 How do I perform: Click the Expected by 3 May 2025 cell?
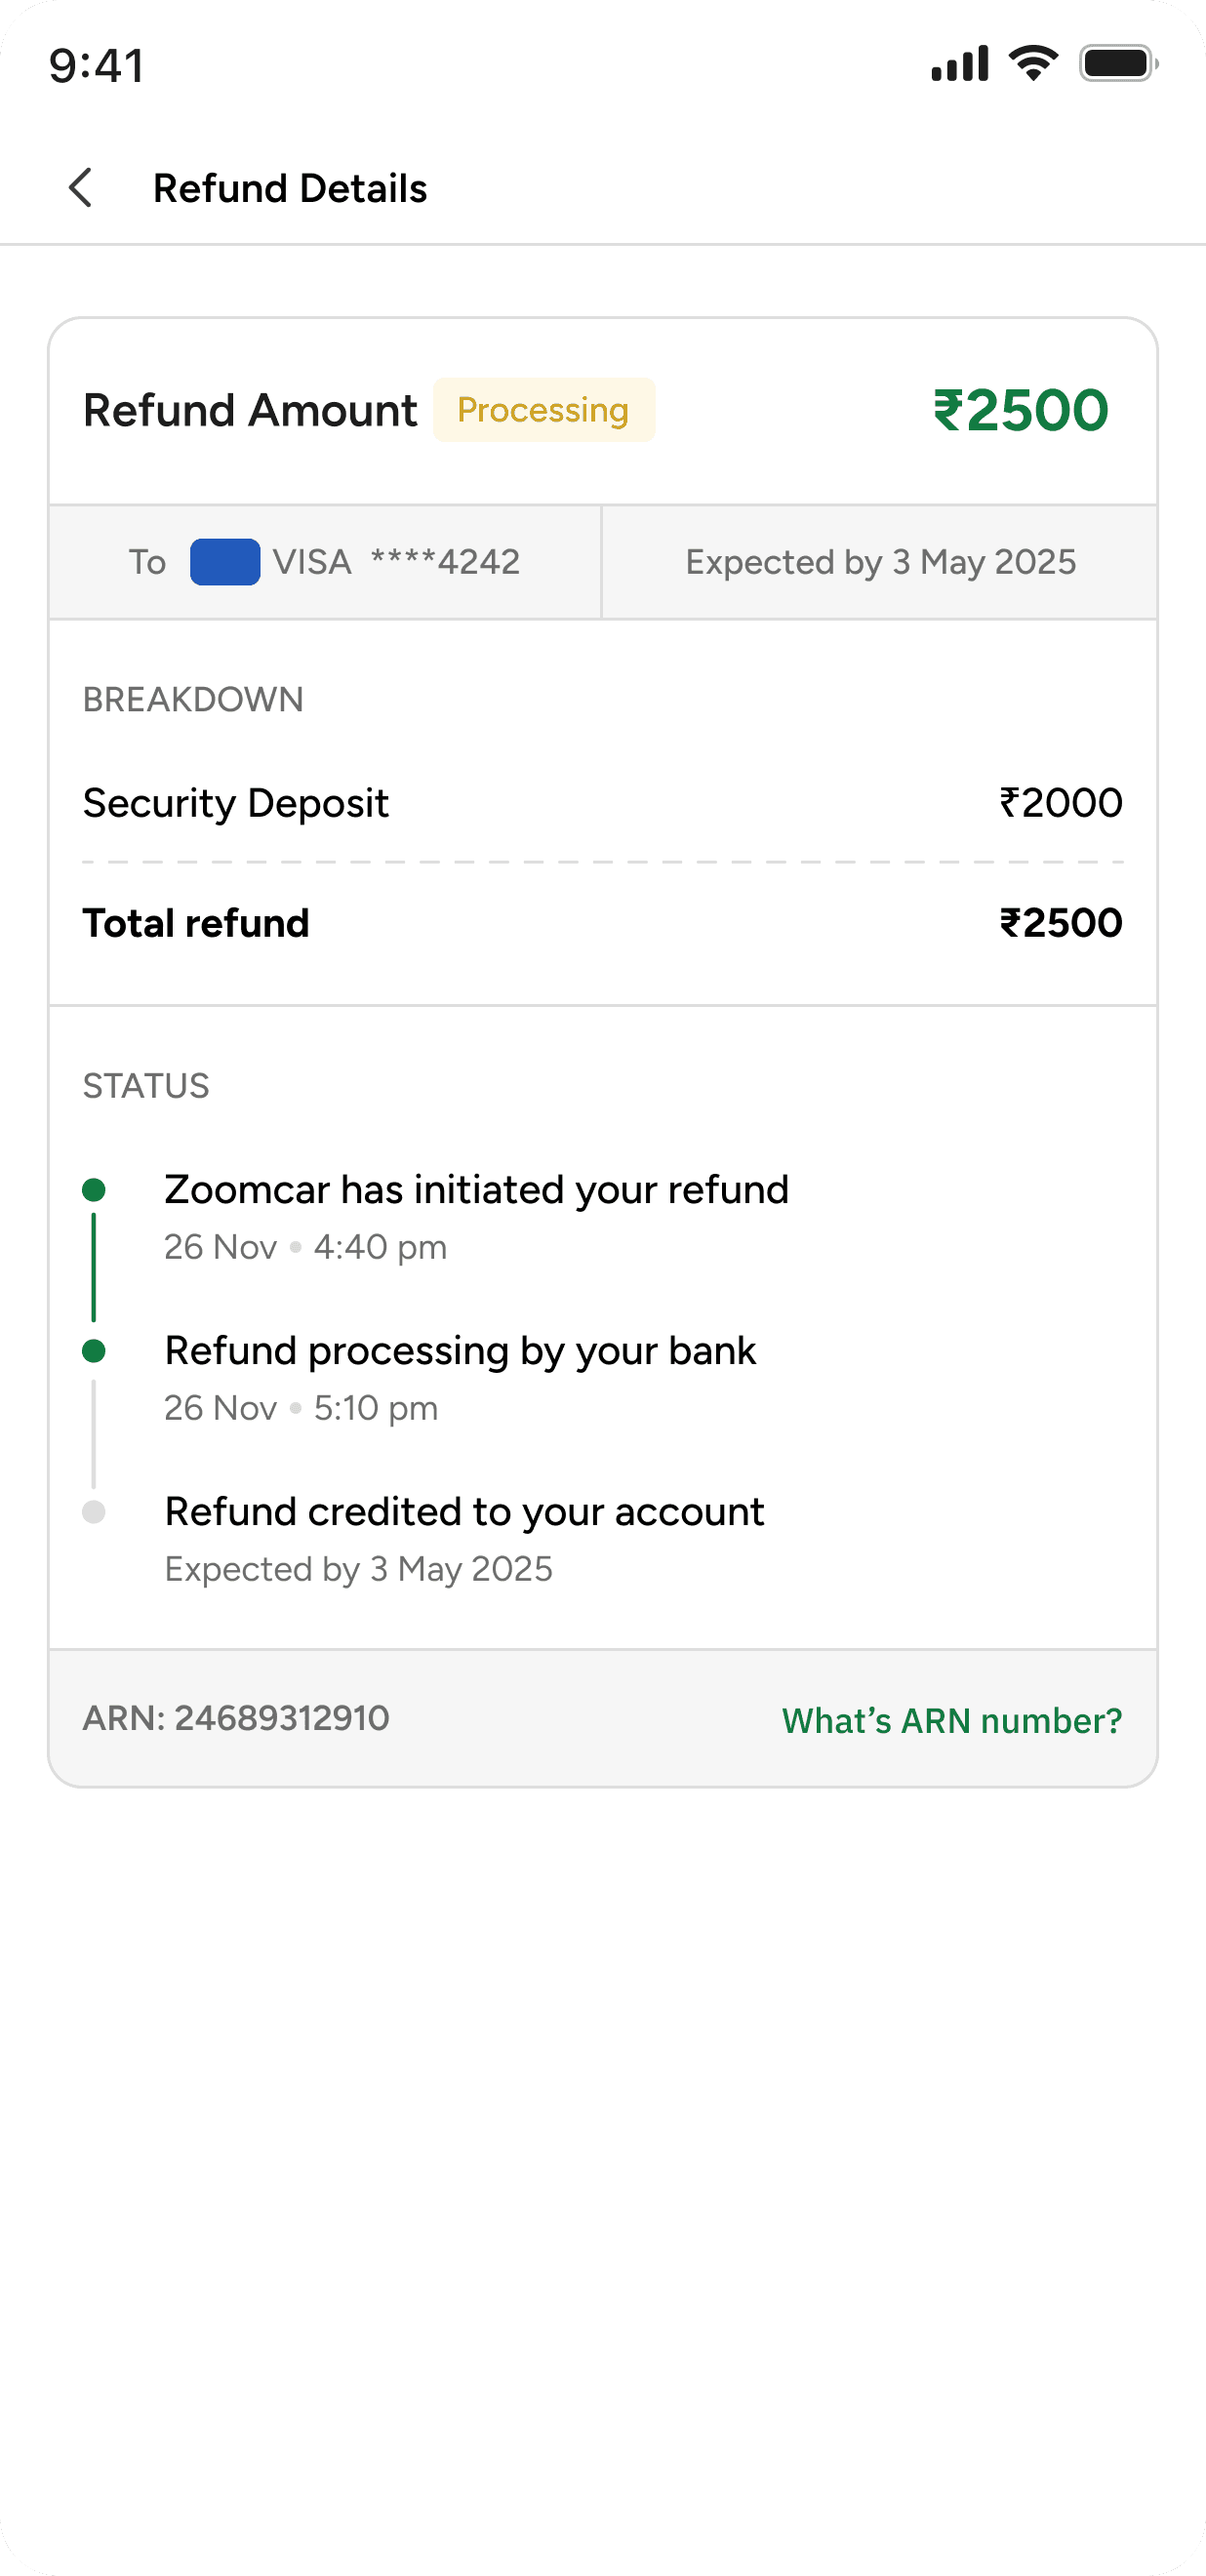coord(880,562)
